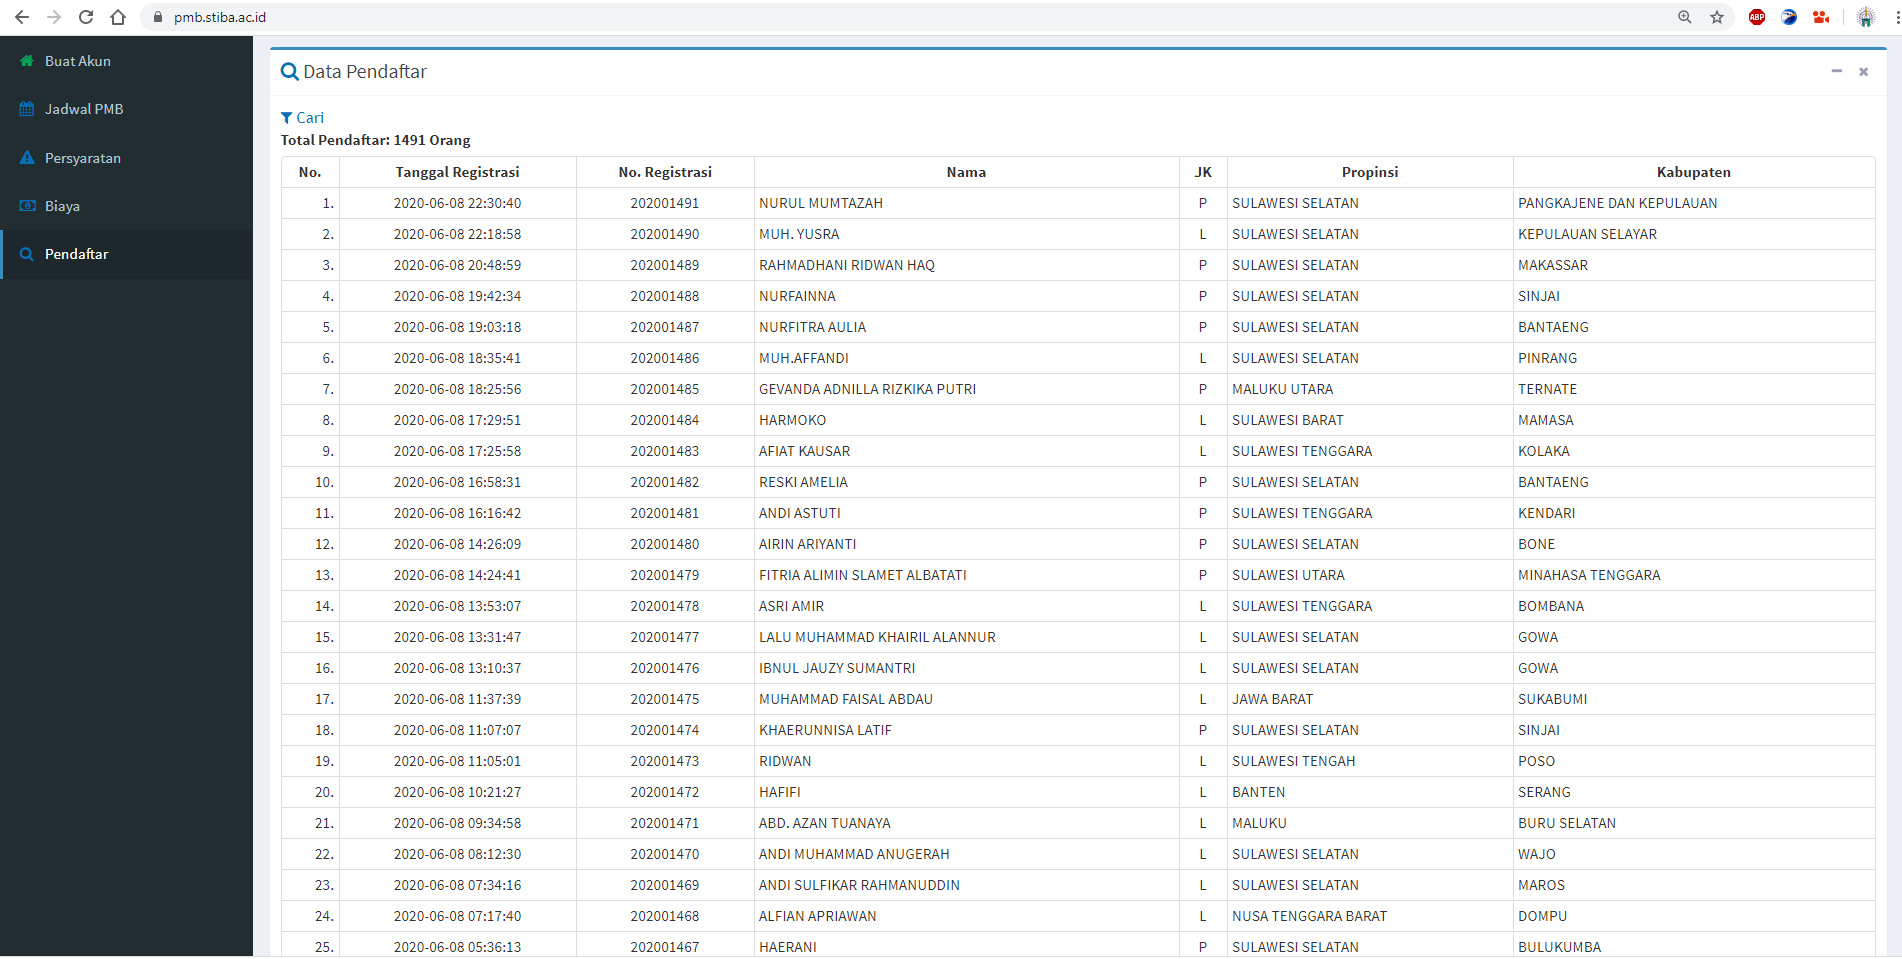Collapse the Data Pendaftar panel
This screenshot has width=1902, height=959.
coord(1836,71)
